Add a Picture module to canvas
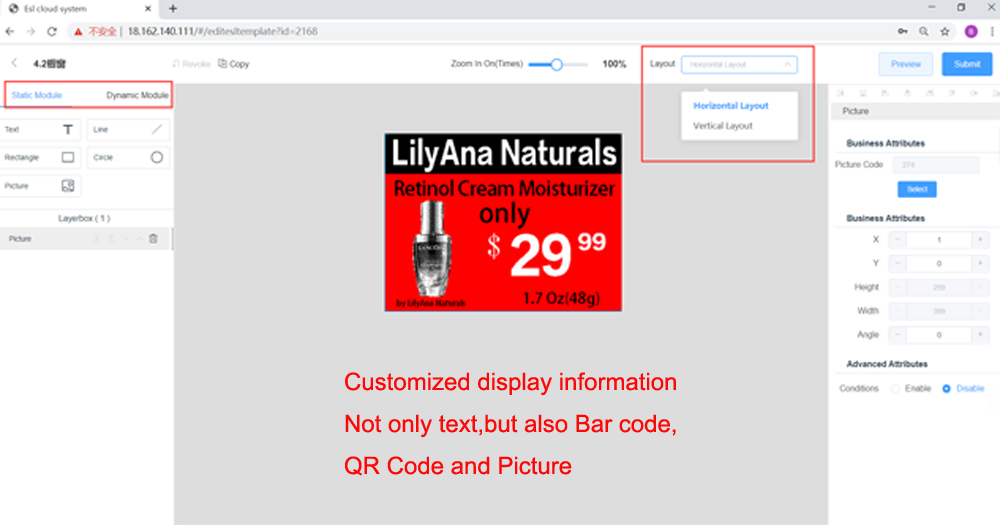 point(42,186)
